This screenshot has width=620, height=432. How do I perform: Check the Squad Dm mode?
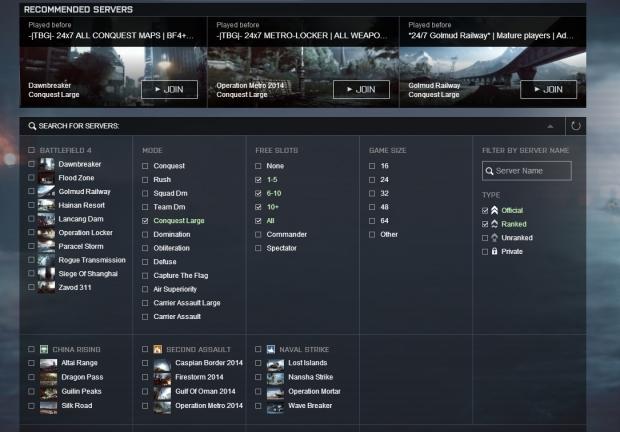145,193
